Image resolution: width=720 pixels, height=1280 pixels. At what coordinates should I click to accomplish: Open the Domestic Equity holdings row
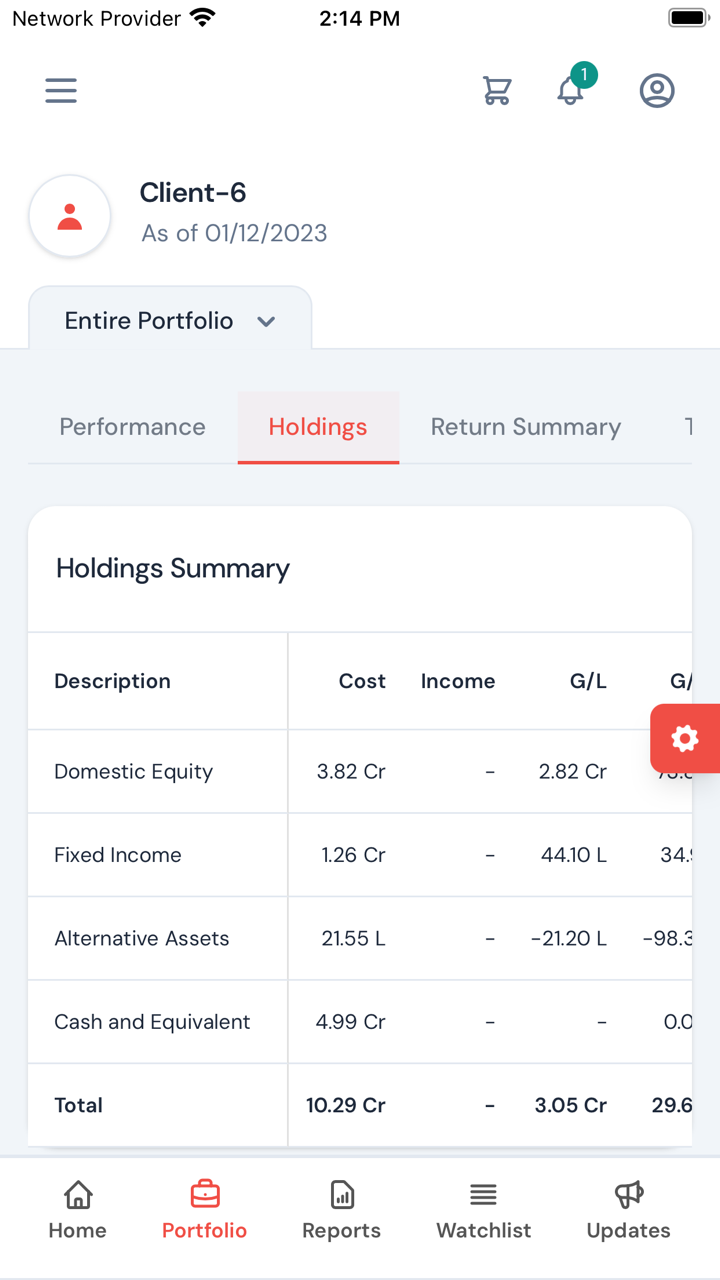pyautogui.click(x=134, y=772)
